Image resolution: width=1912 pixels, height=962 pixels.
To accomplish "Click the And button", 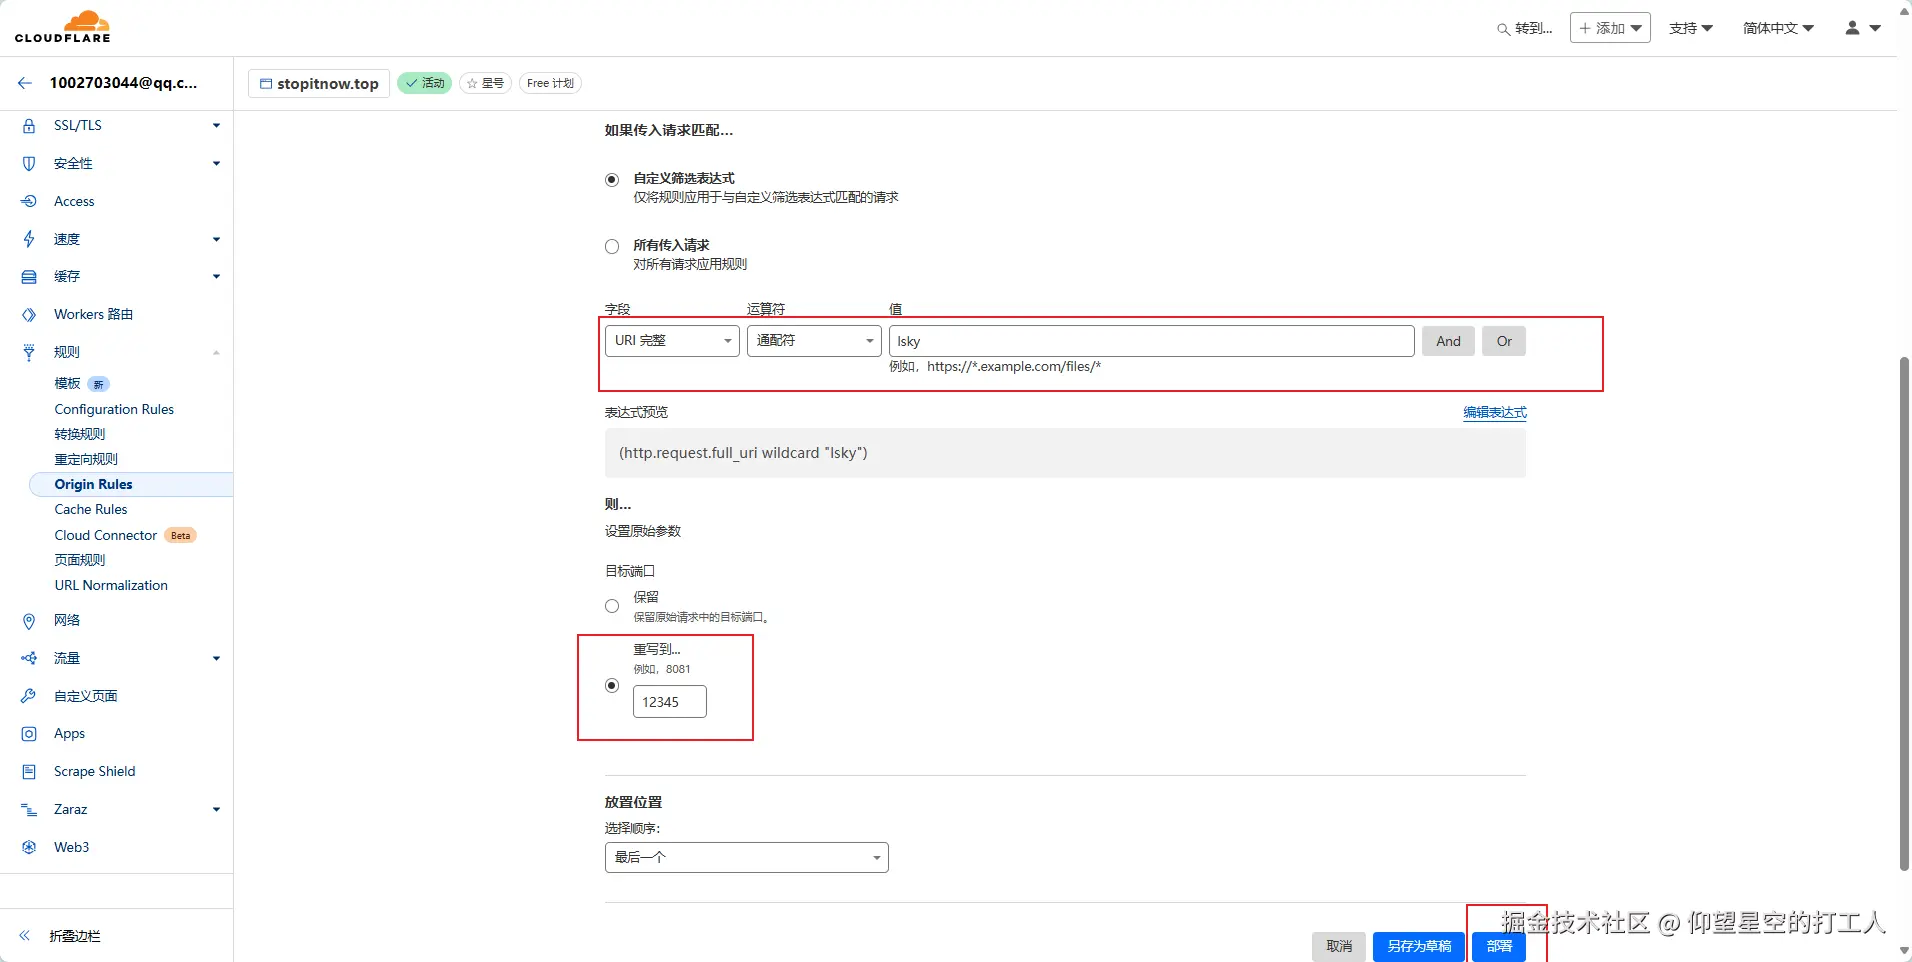I will pos(1448,341).
